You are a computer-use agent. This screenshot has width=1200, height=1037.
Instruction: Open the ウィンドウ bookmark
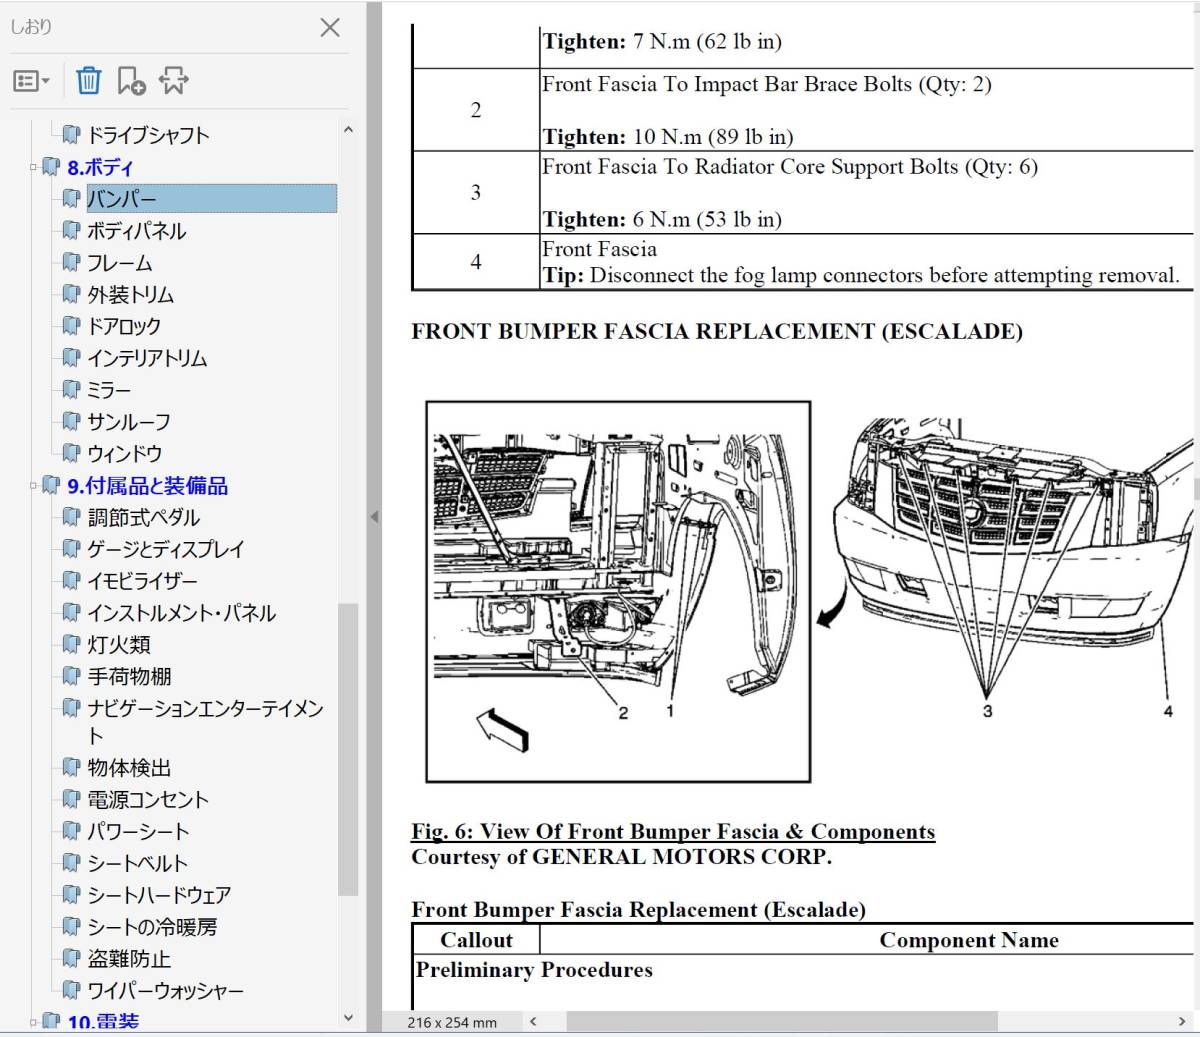125,454
